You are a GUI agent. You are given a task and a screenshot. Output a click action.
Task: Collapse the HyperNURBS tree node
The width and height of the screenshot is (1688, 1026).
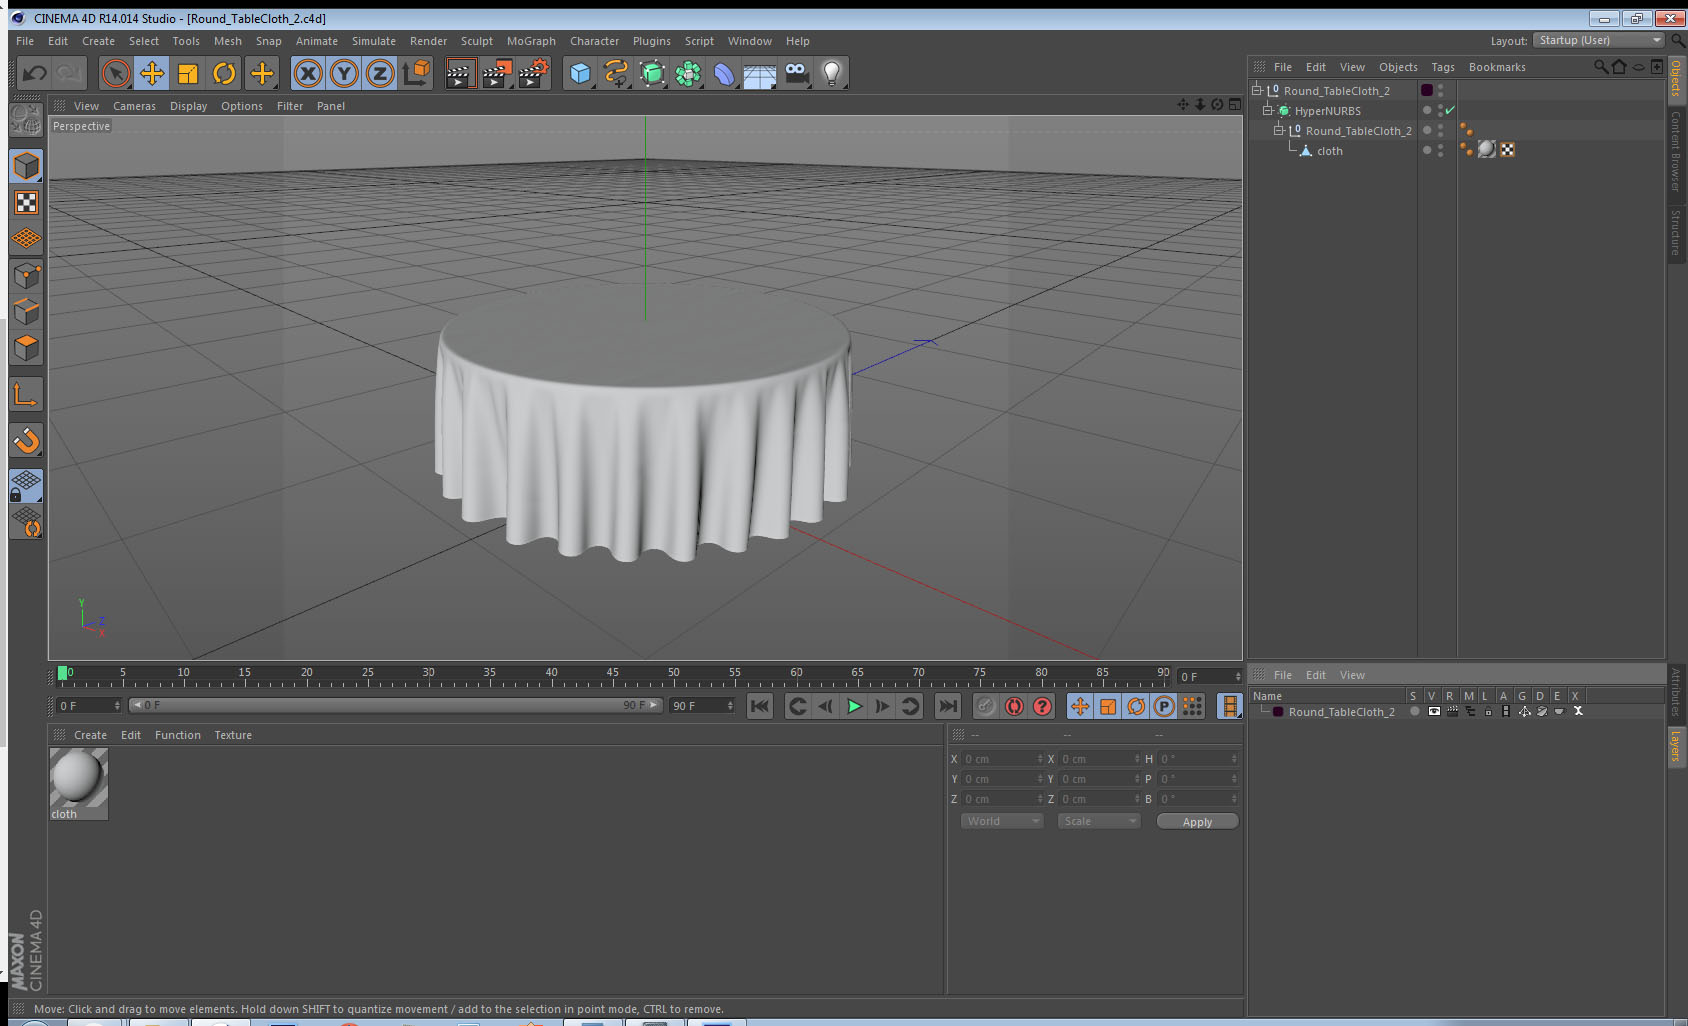pos(1268,110)
